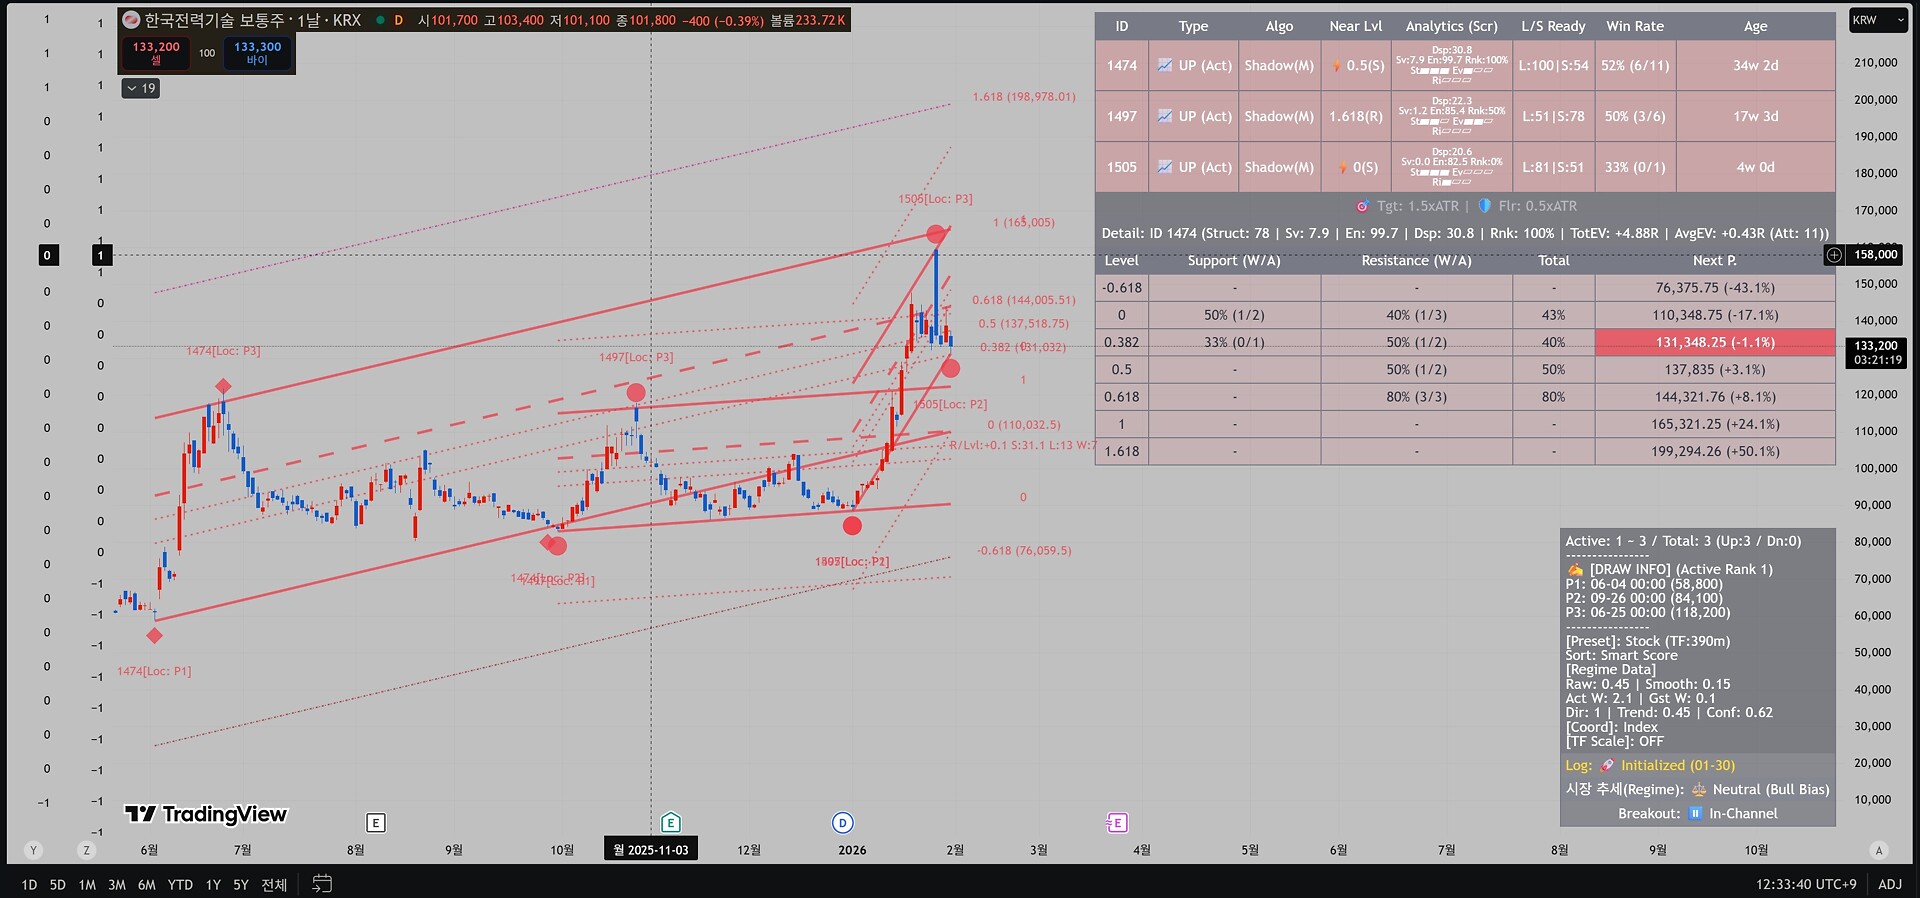Viewport: 1920px width, 898px height.
Task: Click the 1.618(R) near level cell
Action: point(1355,117)
